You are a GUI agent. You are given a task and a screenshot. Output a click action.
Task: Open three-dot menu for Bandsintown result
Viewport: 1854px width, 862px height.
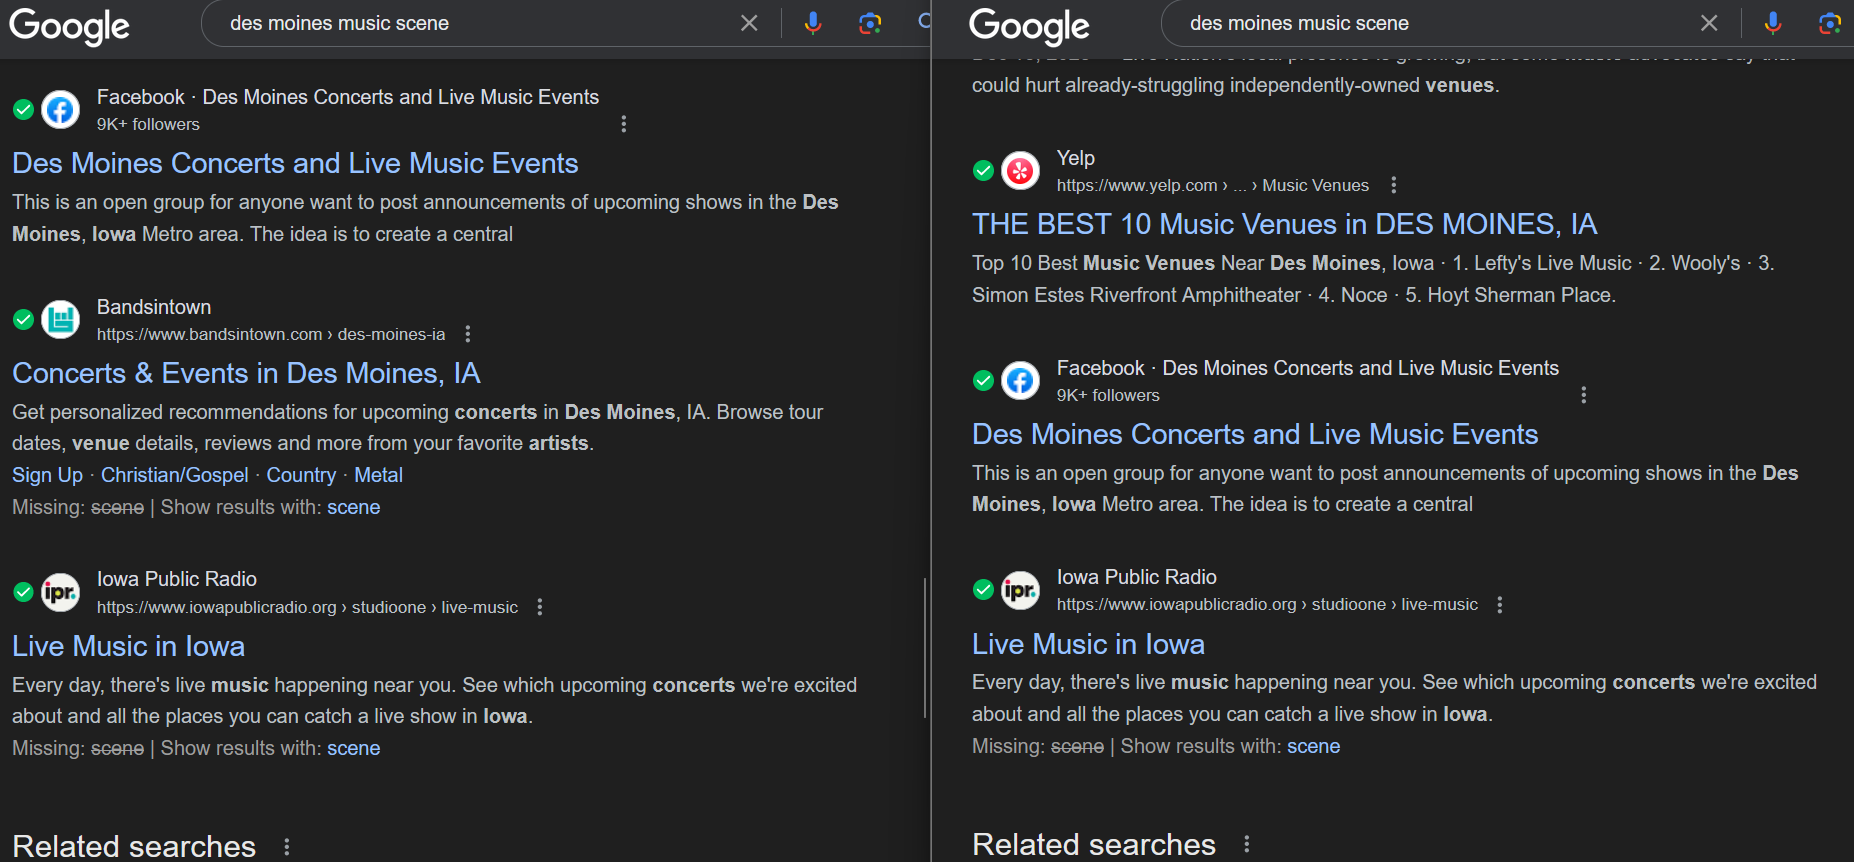click(x=468, y=334)
